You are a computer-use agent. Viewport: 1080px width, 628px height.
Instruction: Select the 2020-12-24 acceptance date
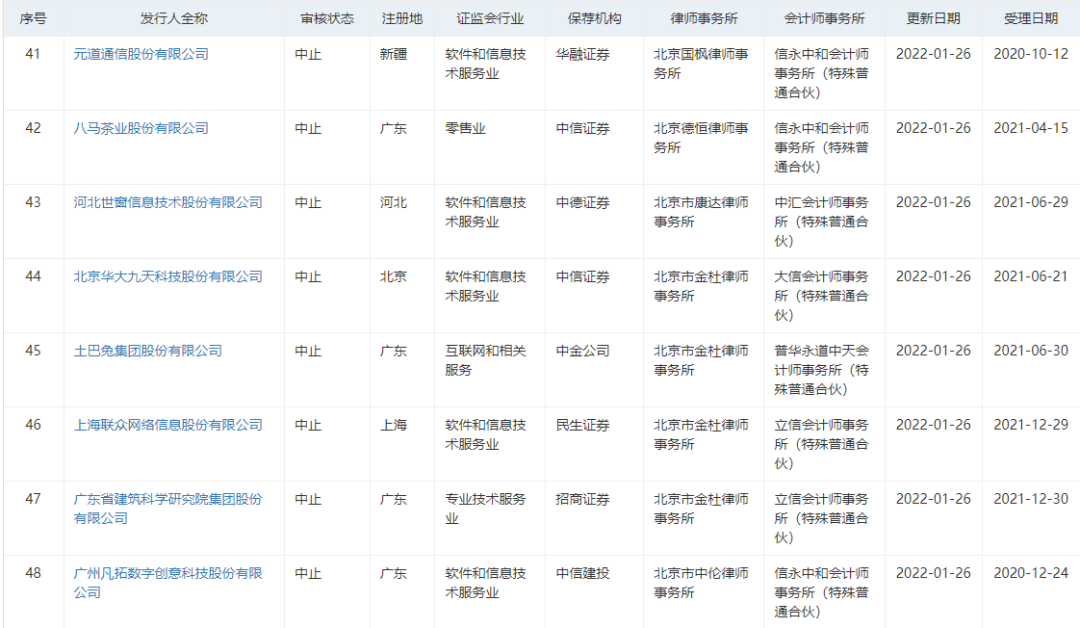[x=1031, y=573]
